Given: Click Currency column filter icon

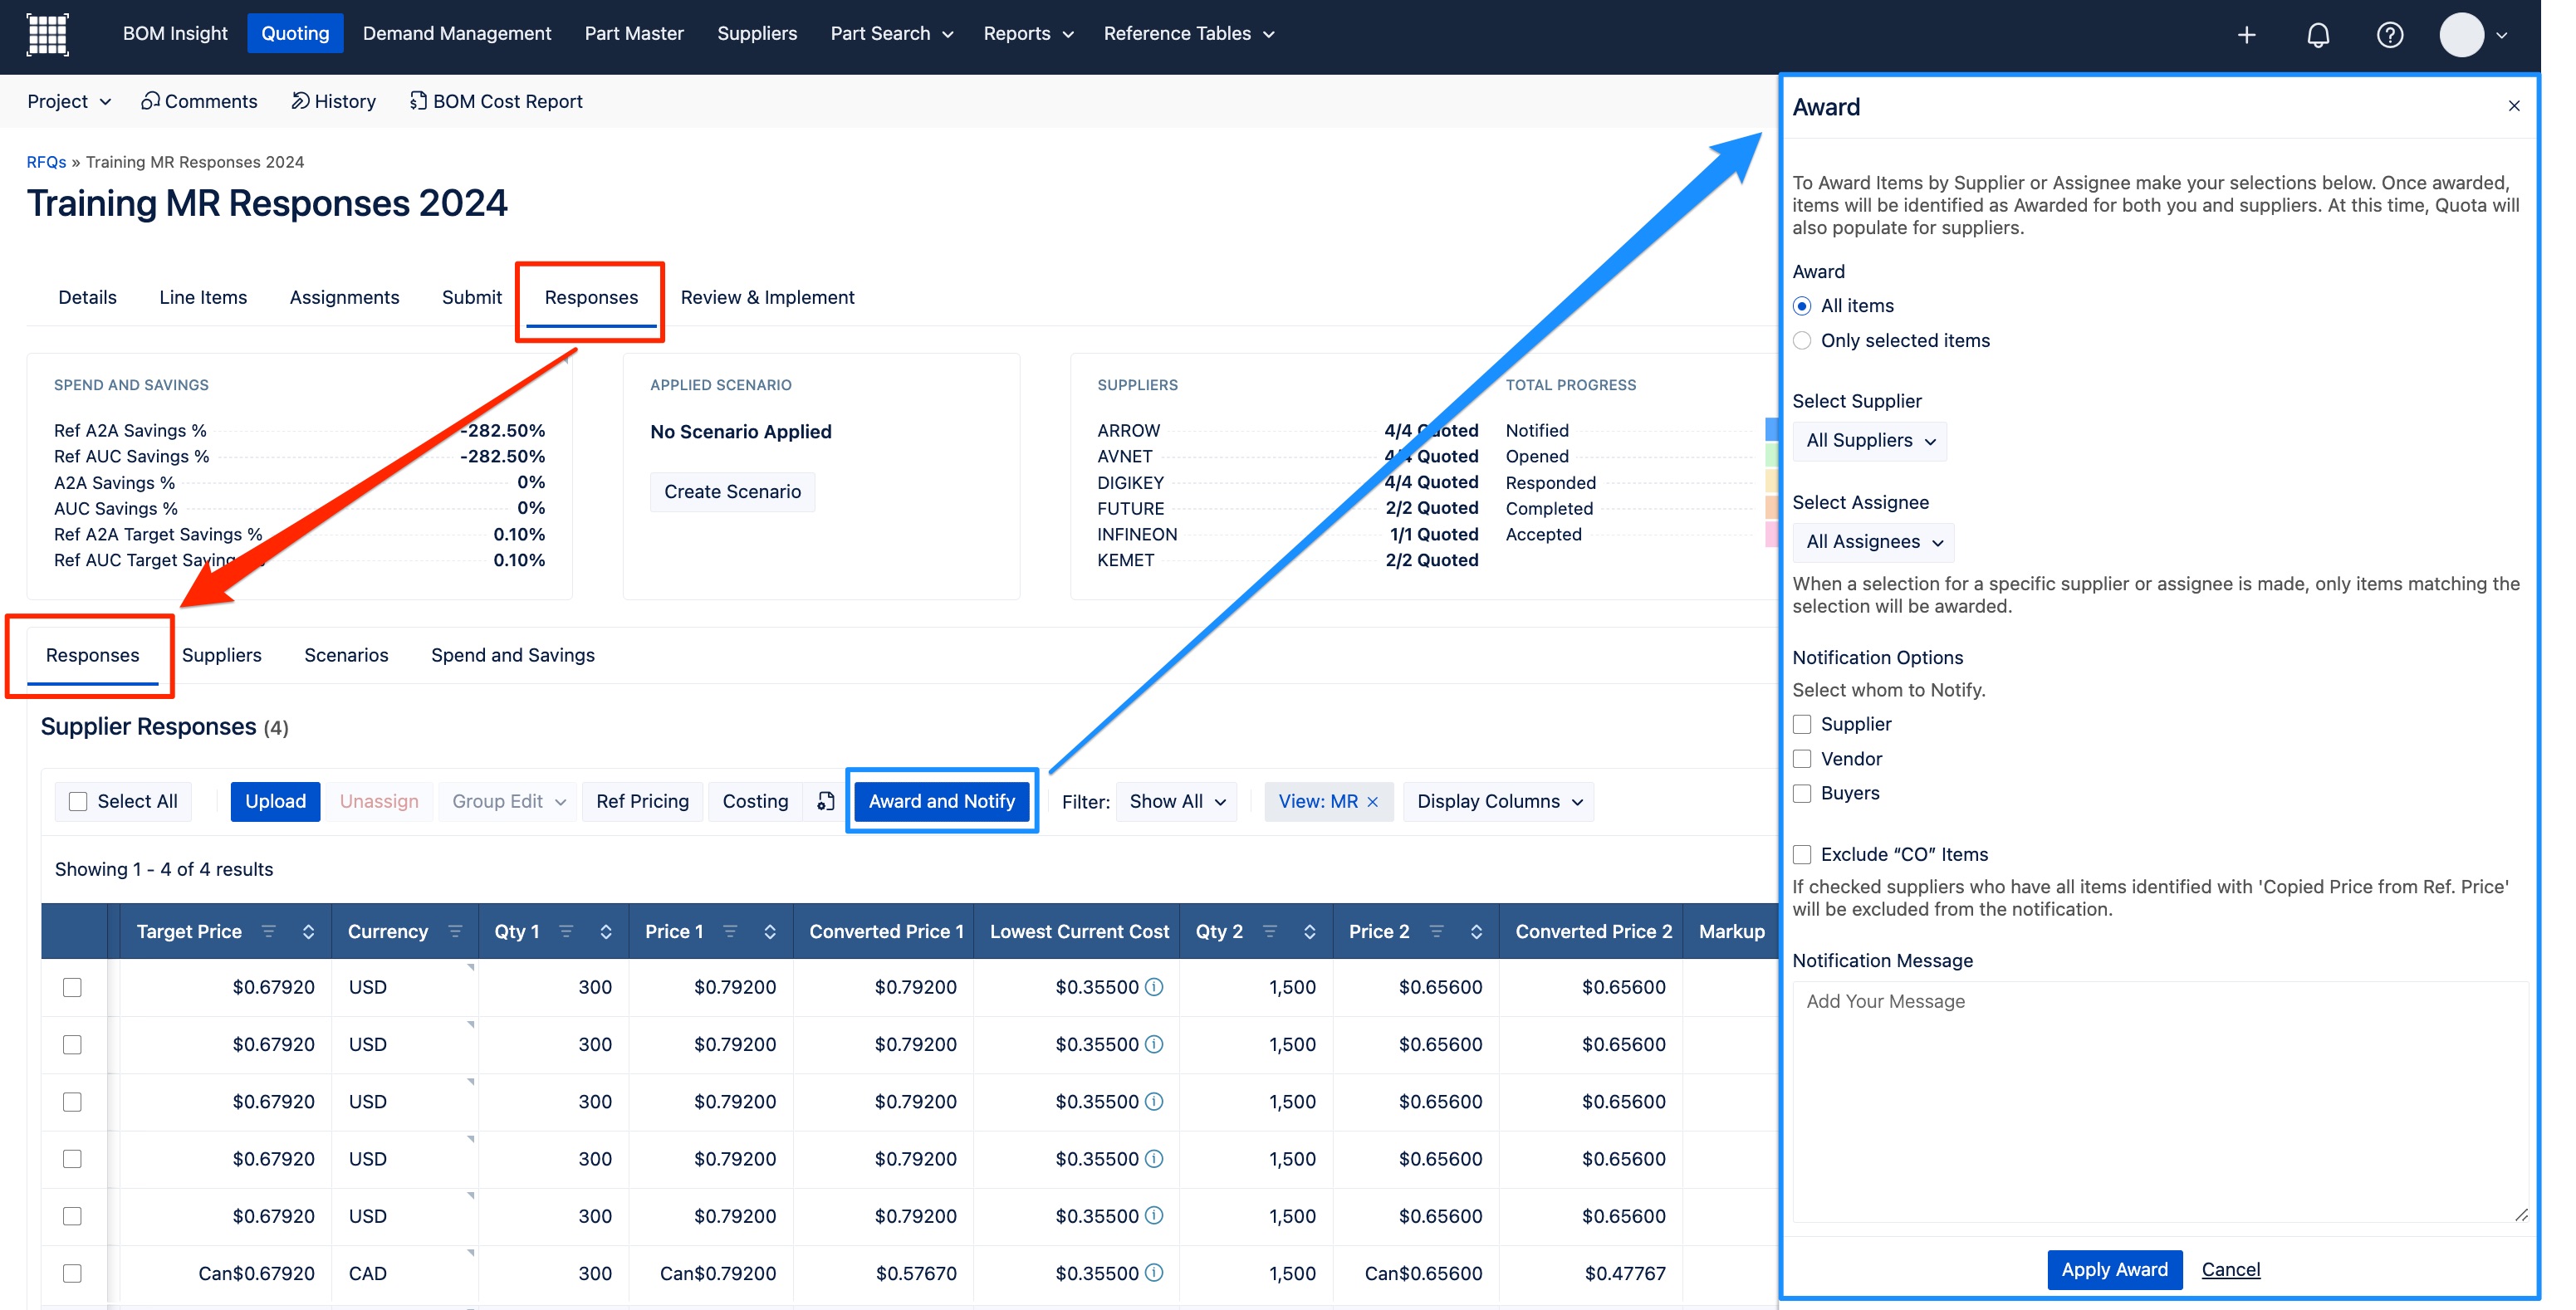Looking at the screenshot, I should click(455, 931).
